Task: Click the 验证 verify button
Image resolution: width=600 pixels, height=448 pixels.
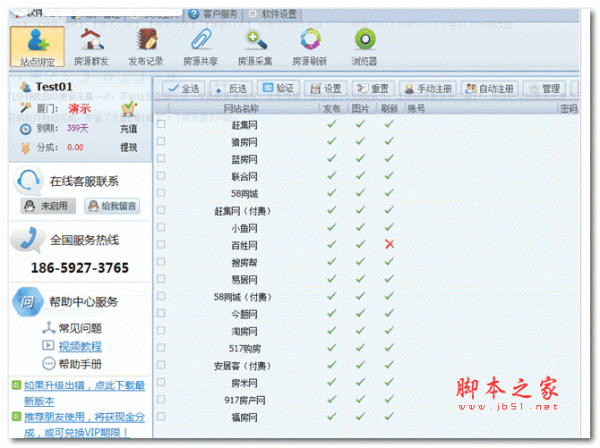Action: pos(278,88)
